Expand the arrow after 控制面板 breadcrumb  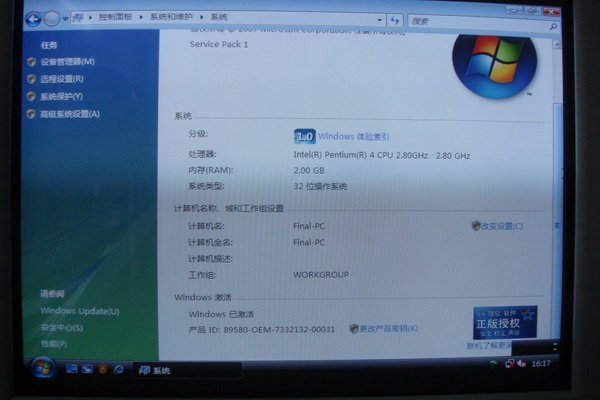click(x=141, y=17)
